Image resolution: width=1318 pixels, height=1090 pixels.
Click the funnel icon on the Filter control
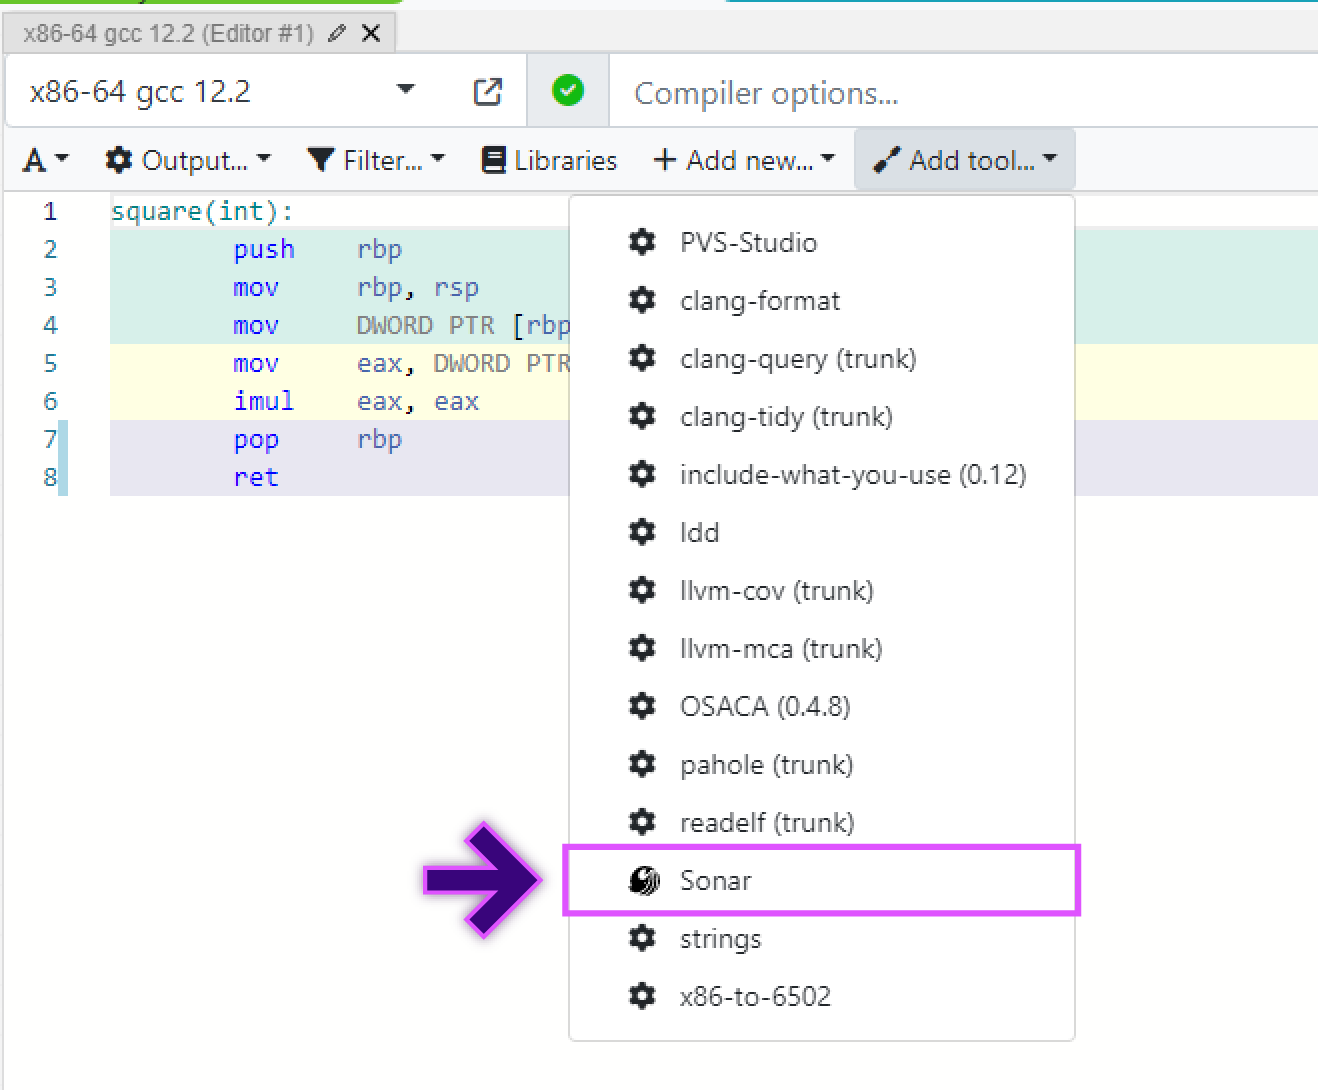(x=320, y=160)
